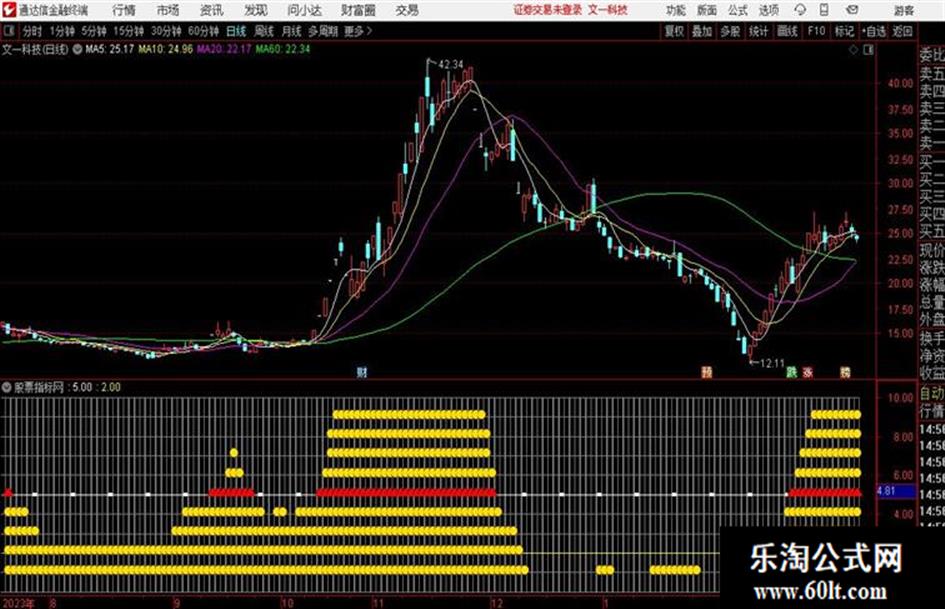Open the 发现 menu
The width and height of the screenshot is (945, 609).
(256, 10)
